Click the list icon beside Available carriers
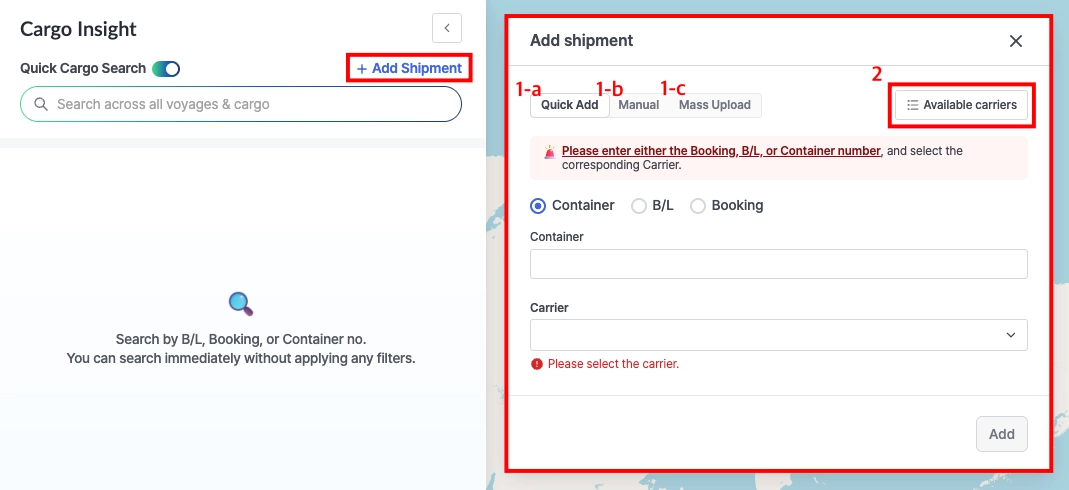 912,105
